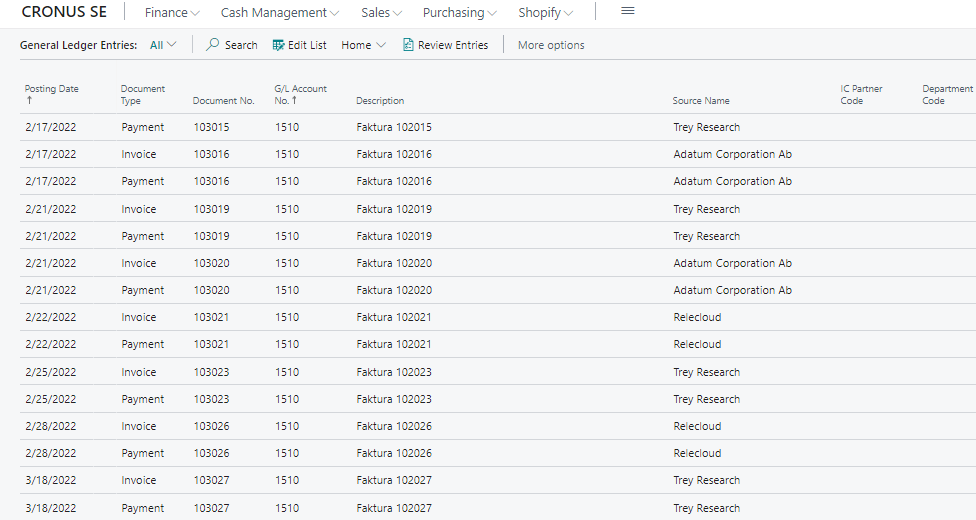Click IC Partner Code column header
The height and width of the screenshot is (520, 976).
[861, 95]
